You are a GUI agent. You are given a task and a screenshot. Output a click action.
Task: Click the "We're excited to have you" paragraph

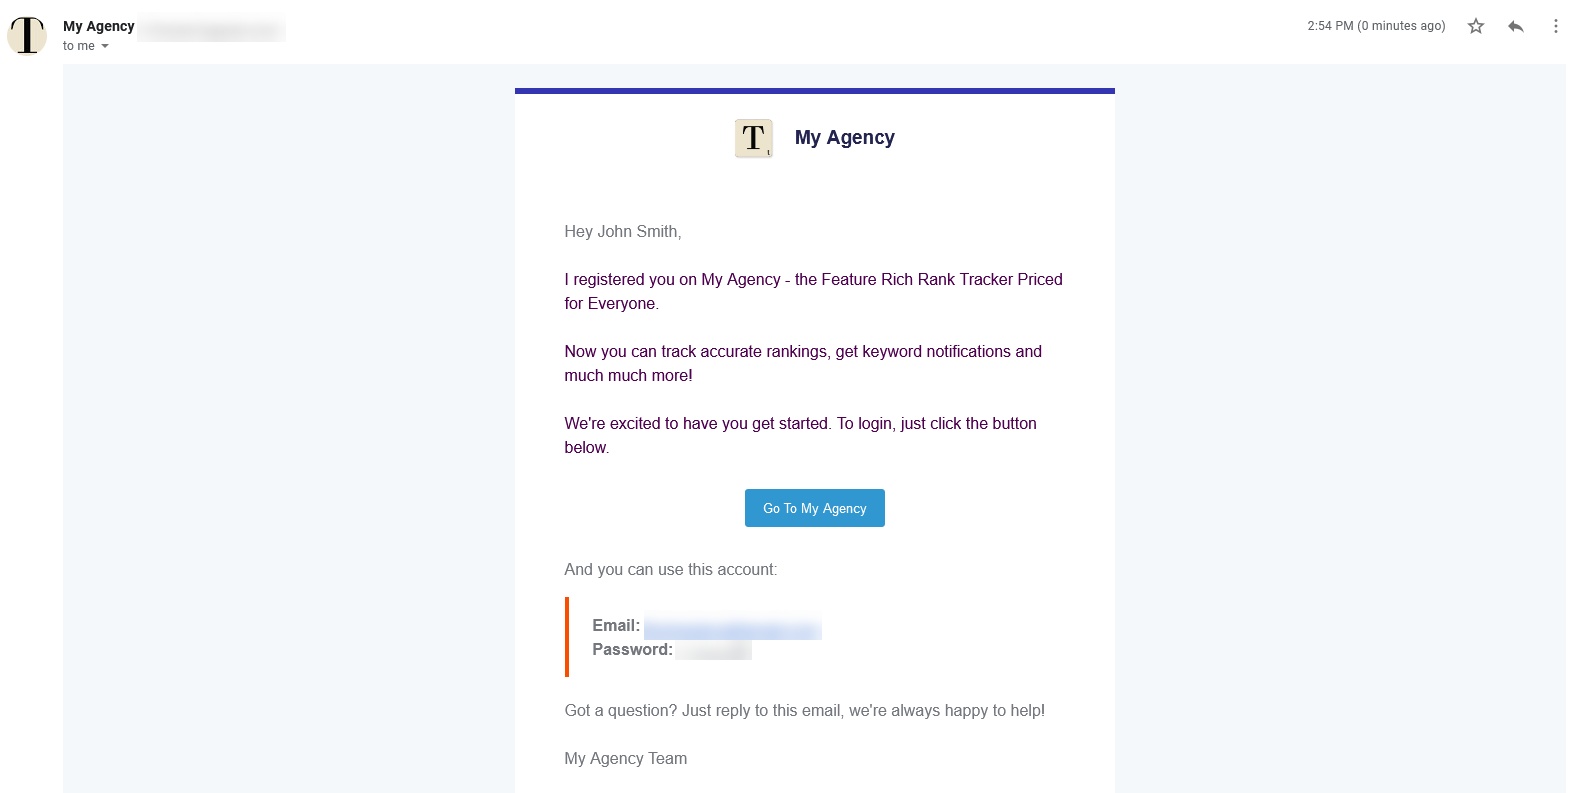800,435
